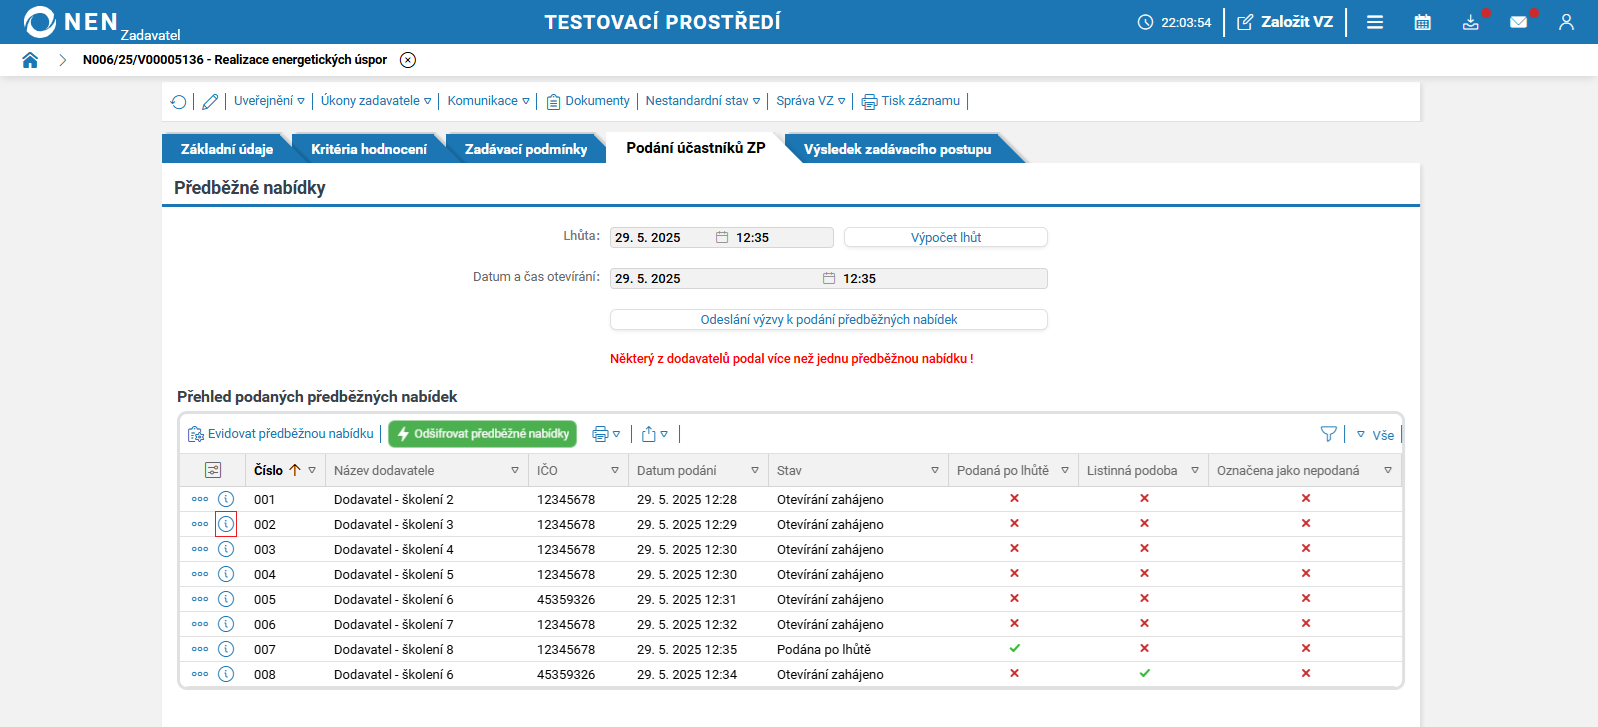This screenshot has width=1598, height=727.
Task: Close the N006/25/V00005136 breadcrumb with X
Action: (408, 60)
